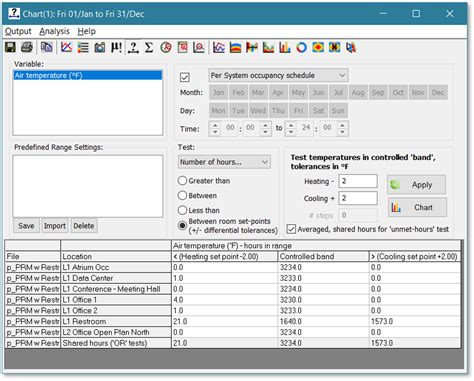Open the Help menu
Image resolution: width=474 pixels, height=381 pixels.
[x=87, y=31]
